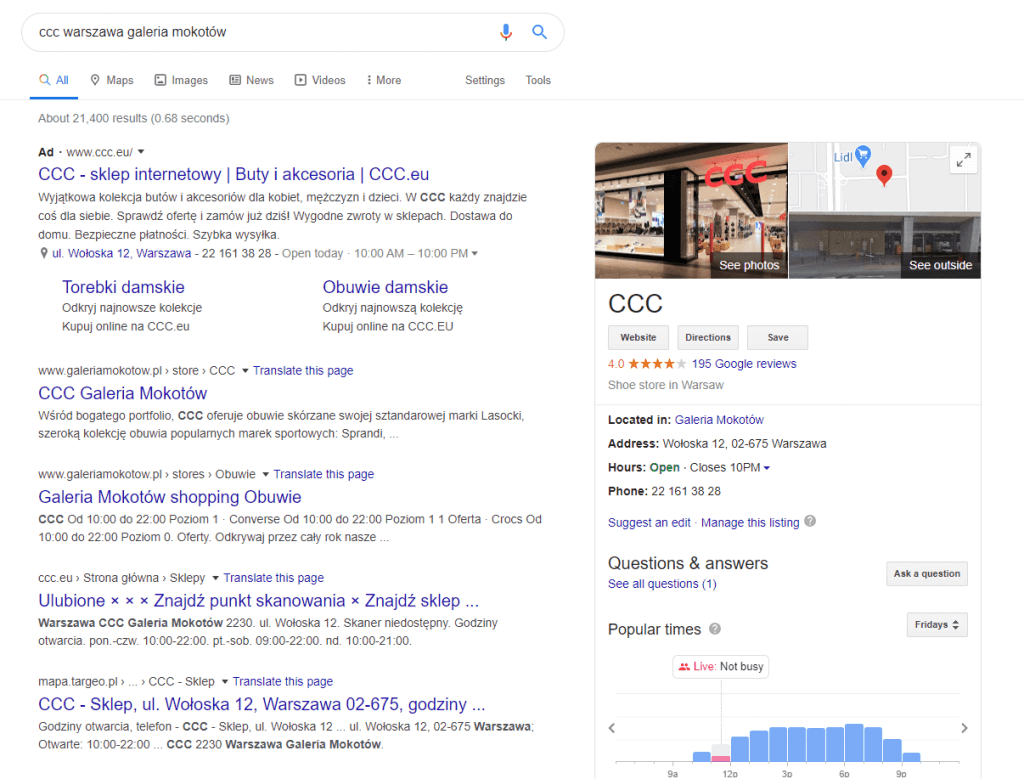Expand the dropdown arrow beside ccc.eu Sklepy breadcrumb
The image size is (1024, 779).
tap(215, 578)
